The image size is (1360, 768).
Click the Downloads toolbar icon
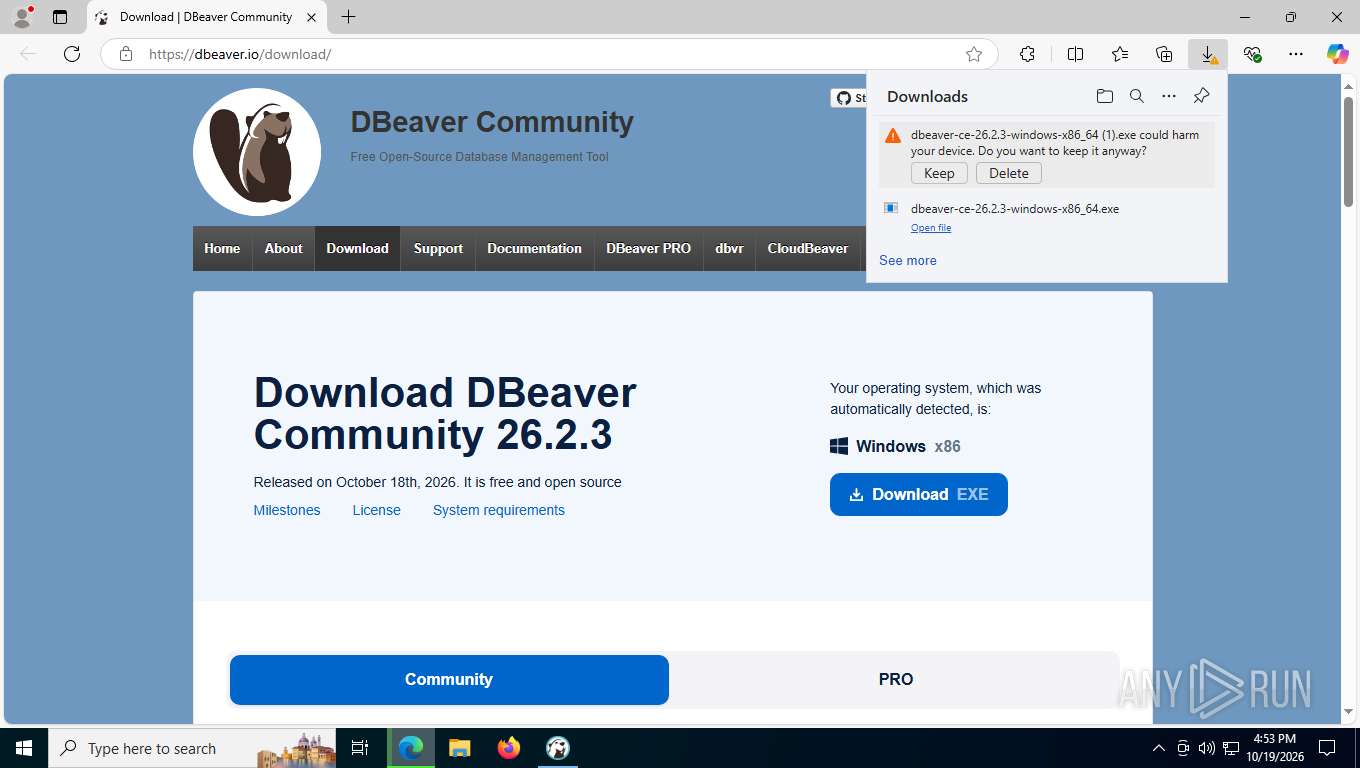tap(1208, 54)
